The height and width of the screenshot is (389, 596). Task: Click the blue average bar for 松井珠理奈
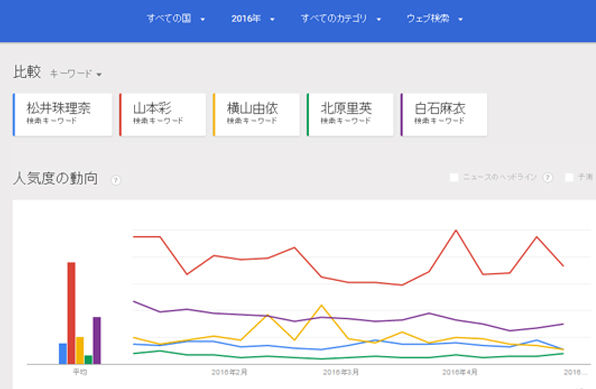click(63, 354)
